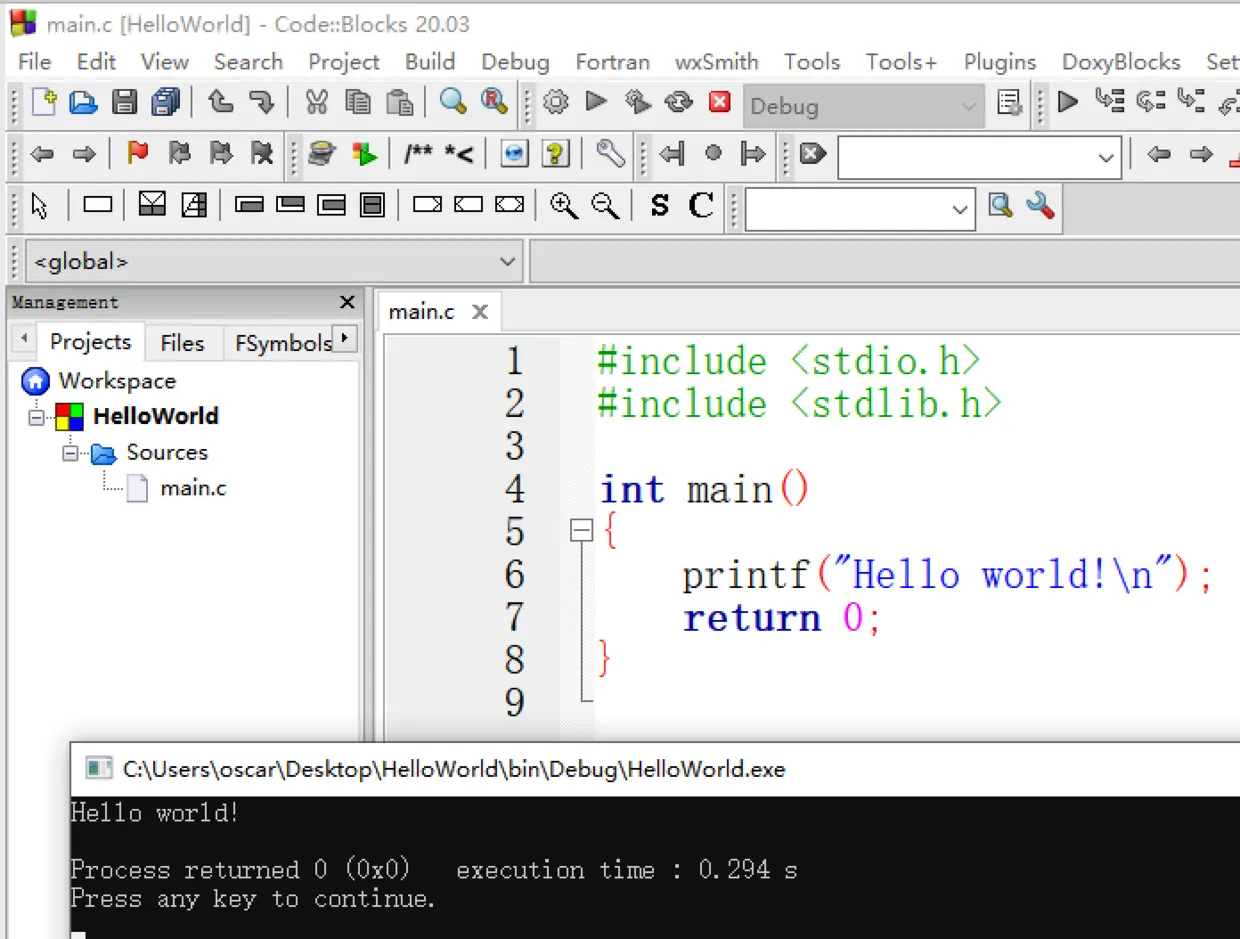This screenshot has width=1240, height=939.
Task: Click the Rebuild icon in toolbar
Action: coord(679,102)
